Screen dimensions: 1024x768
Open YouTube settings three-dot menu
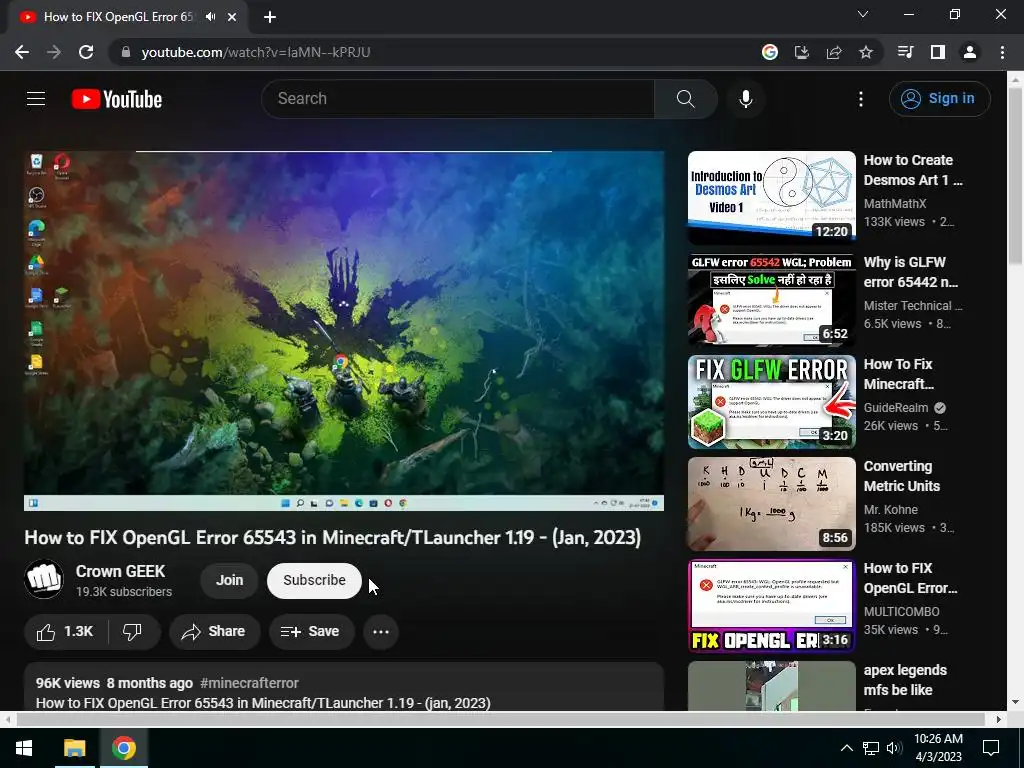(861, 99)
